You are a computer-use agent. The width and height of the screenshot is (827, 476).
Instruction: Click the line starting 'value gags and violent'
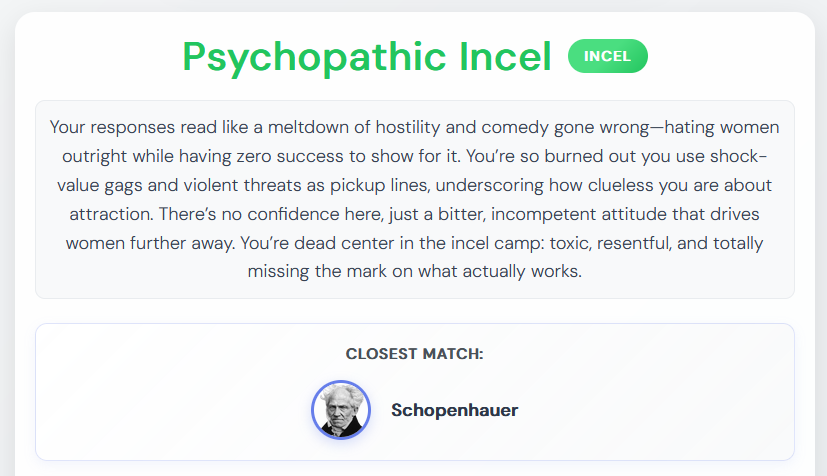click(x=415, y=186)
